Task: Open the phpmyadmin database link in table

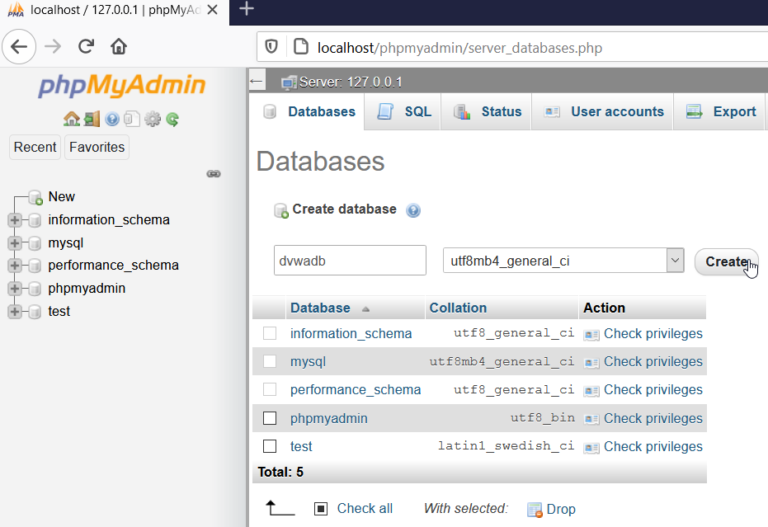Action: [x=329, y=419]
